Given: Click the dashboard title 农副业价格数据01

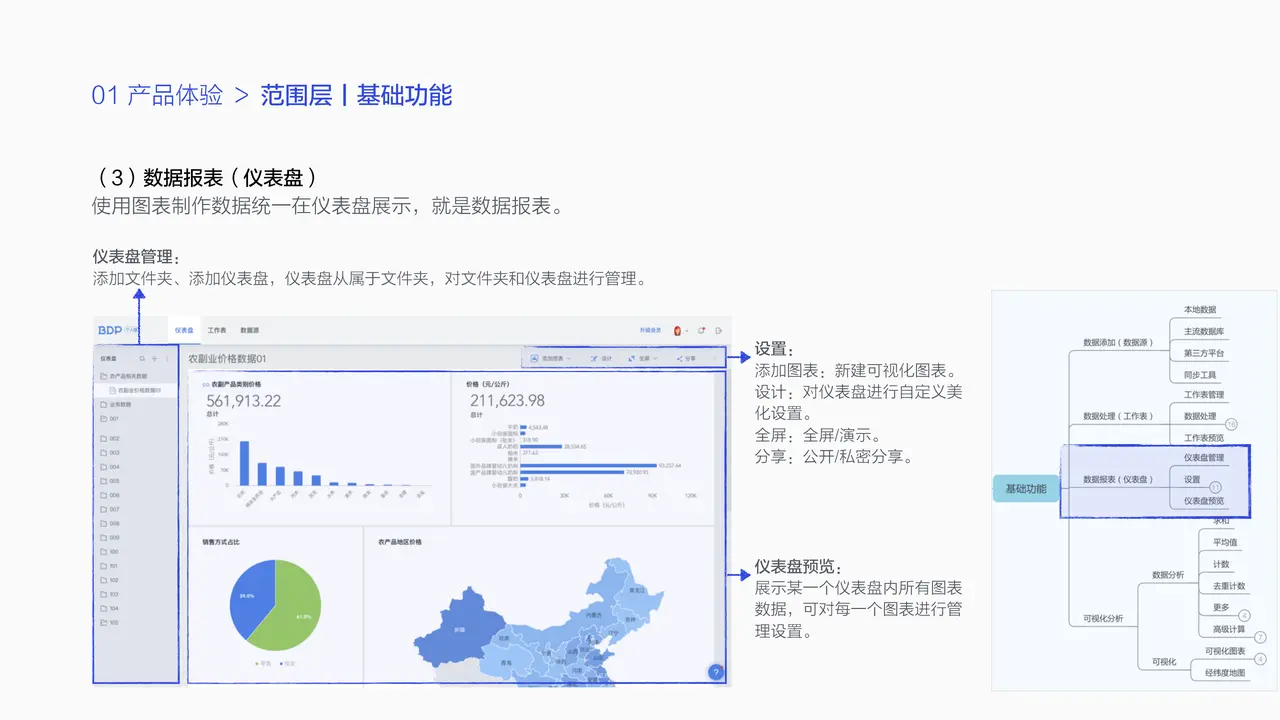Looking at the screenshot, I should [227, 359].
